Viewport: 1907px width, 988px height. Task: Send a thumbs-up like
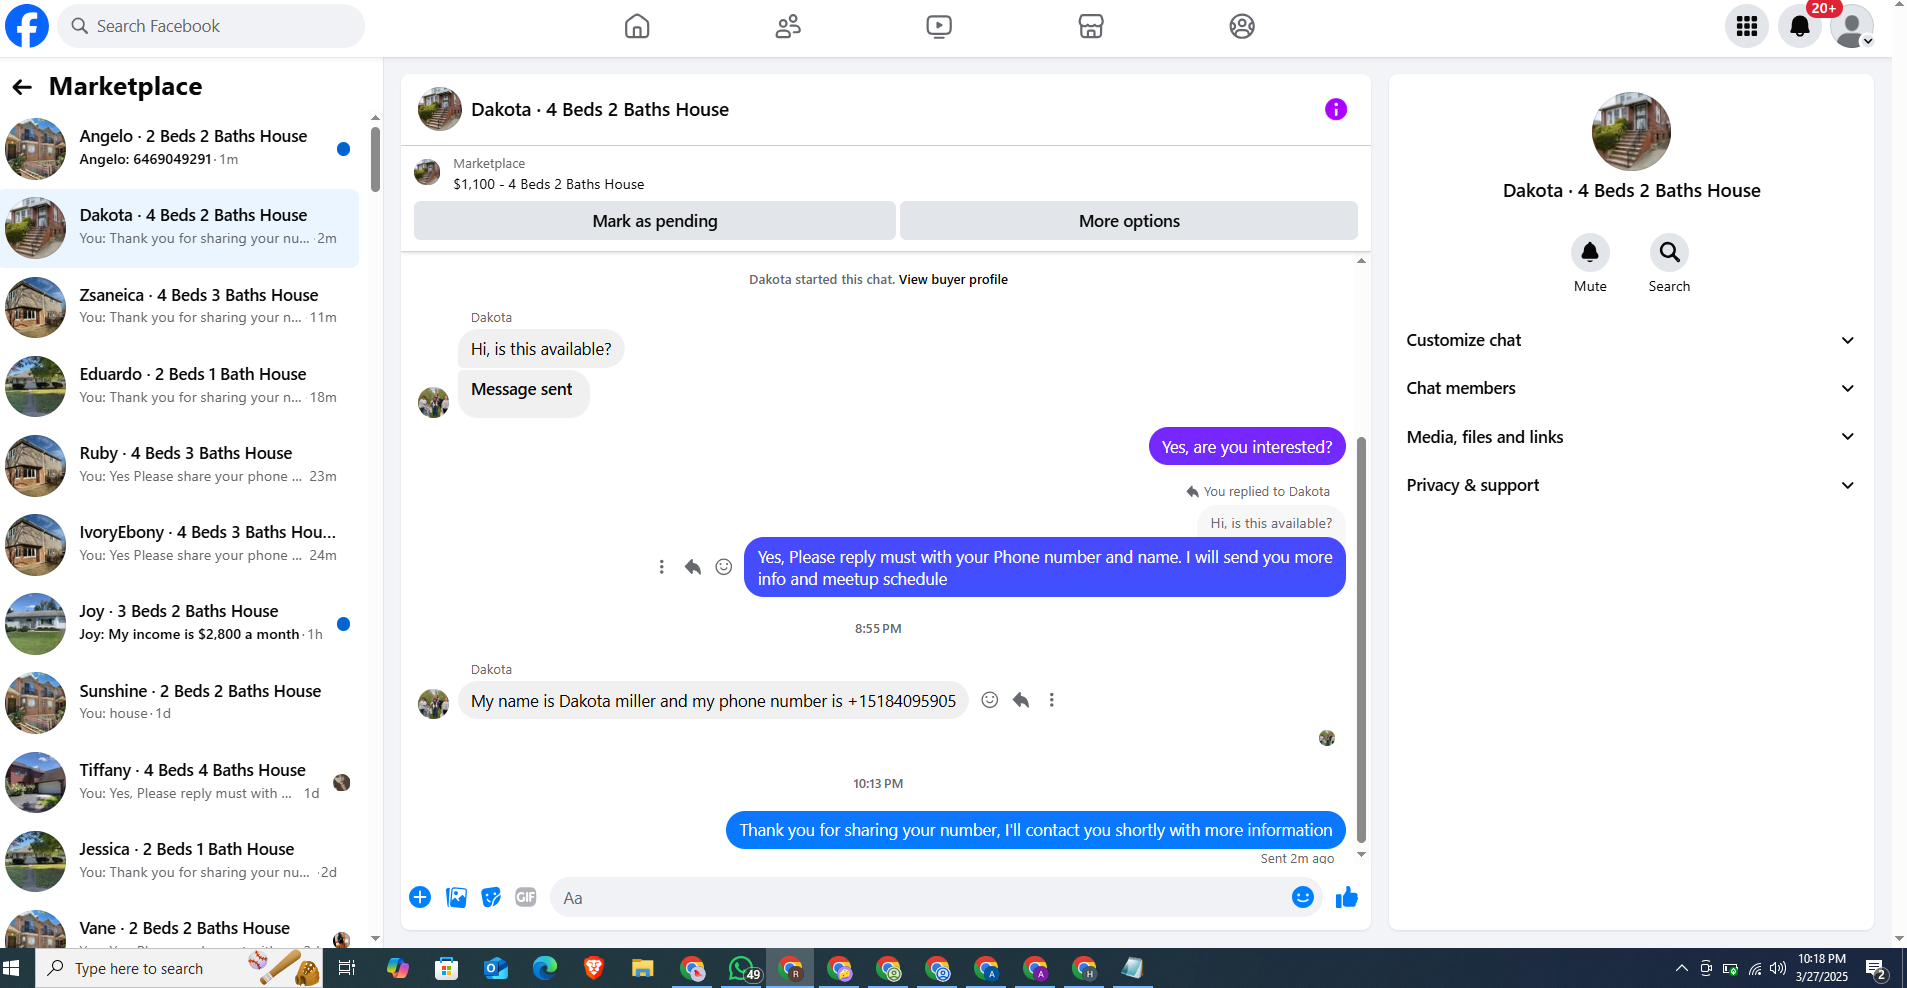coord(1347,897)
